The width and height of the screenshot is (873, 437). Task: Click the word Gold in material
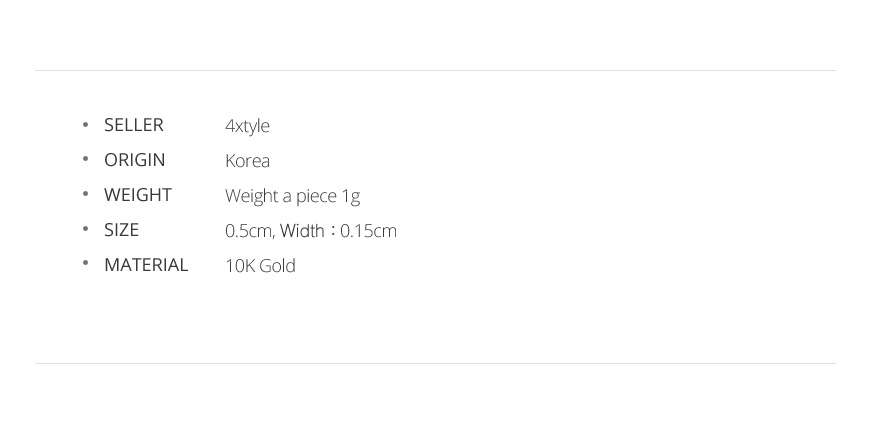(x=277, y=266)
